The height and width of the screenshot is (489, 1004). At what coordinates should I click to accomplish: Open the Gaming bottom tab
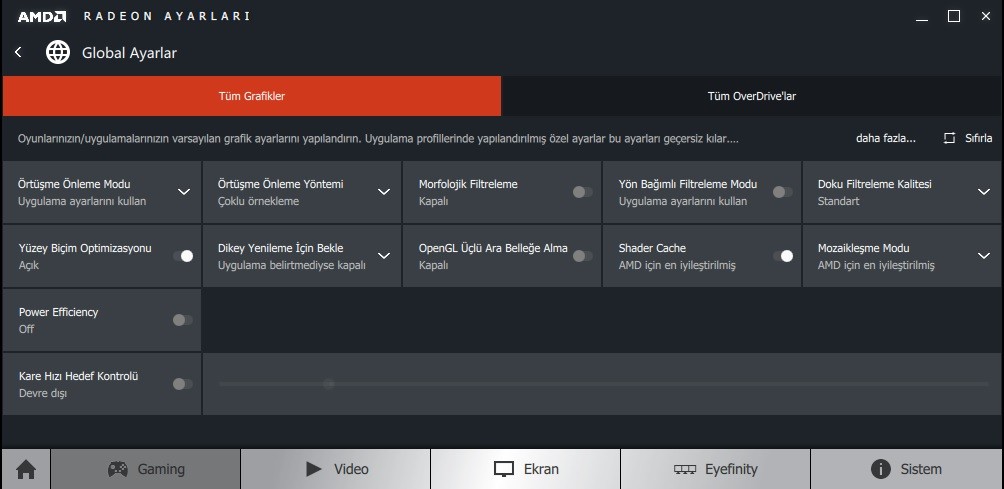(x=145, y=469)
